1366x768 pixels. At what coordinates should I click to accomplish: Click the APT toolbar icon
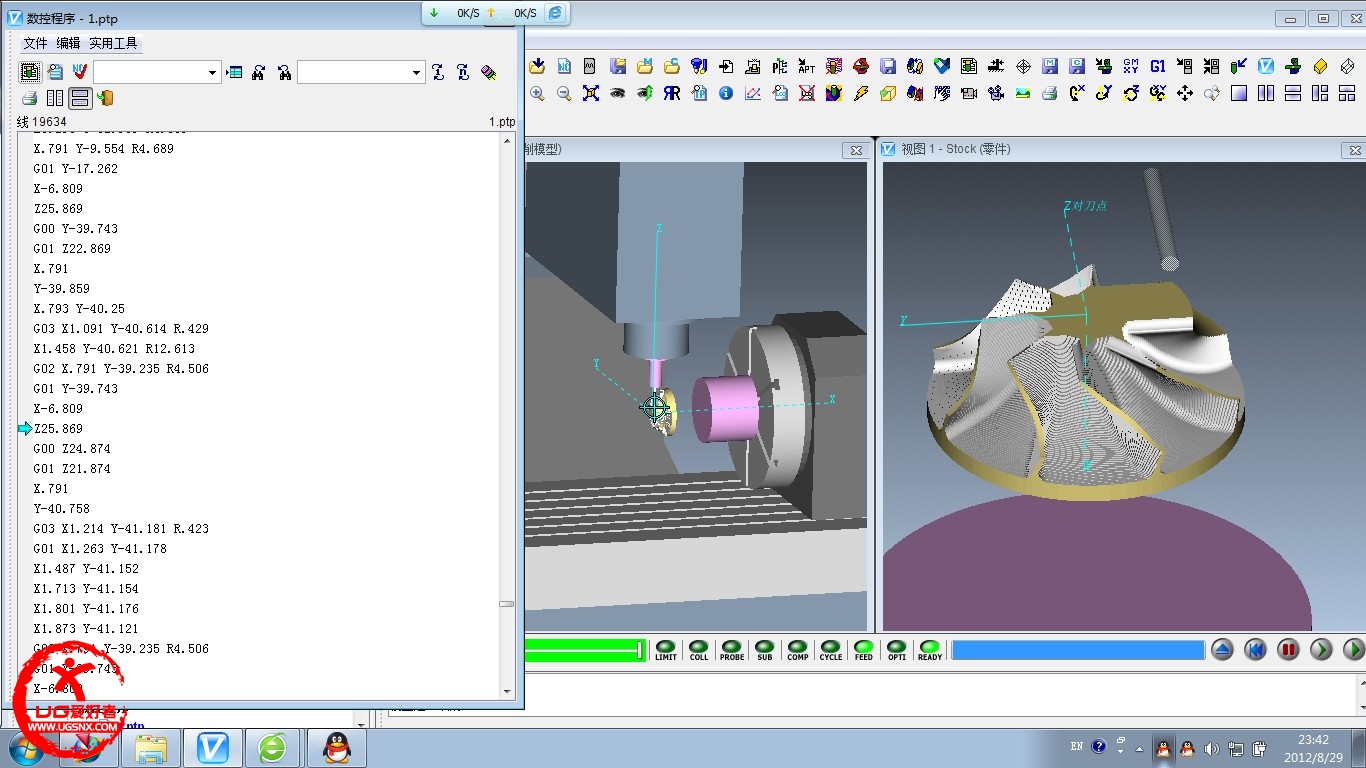pos(806,66)
